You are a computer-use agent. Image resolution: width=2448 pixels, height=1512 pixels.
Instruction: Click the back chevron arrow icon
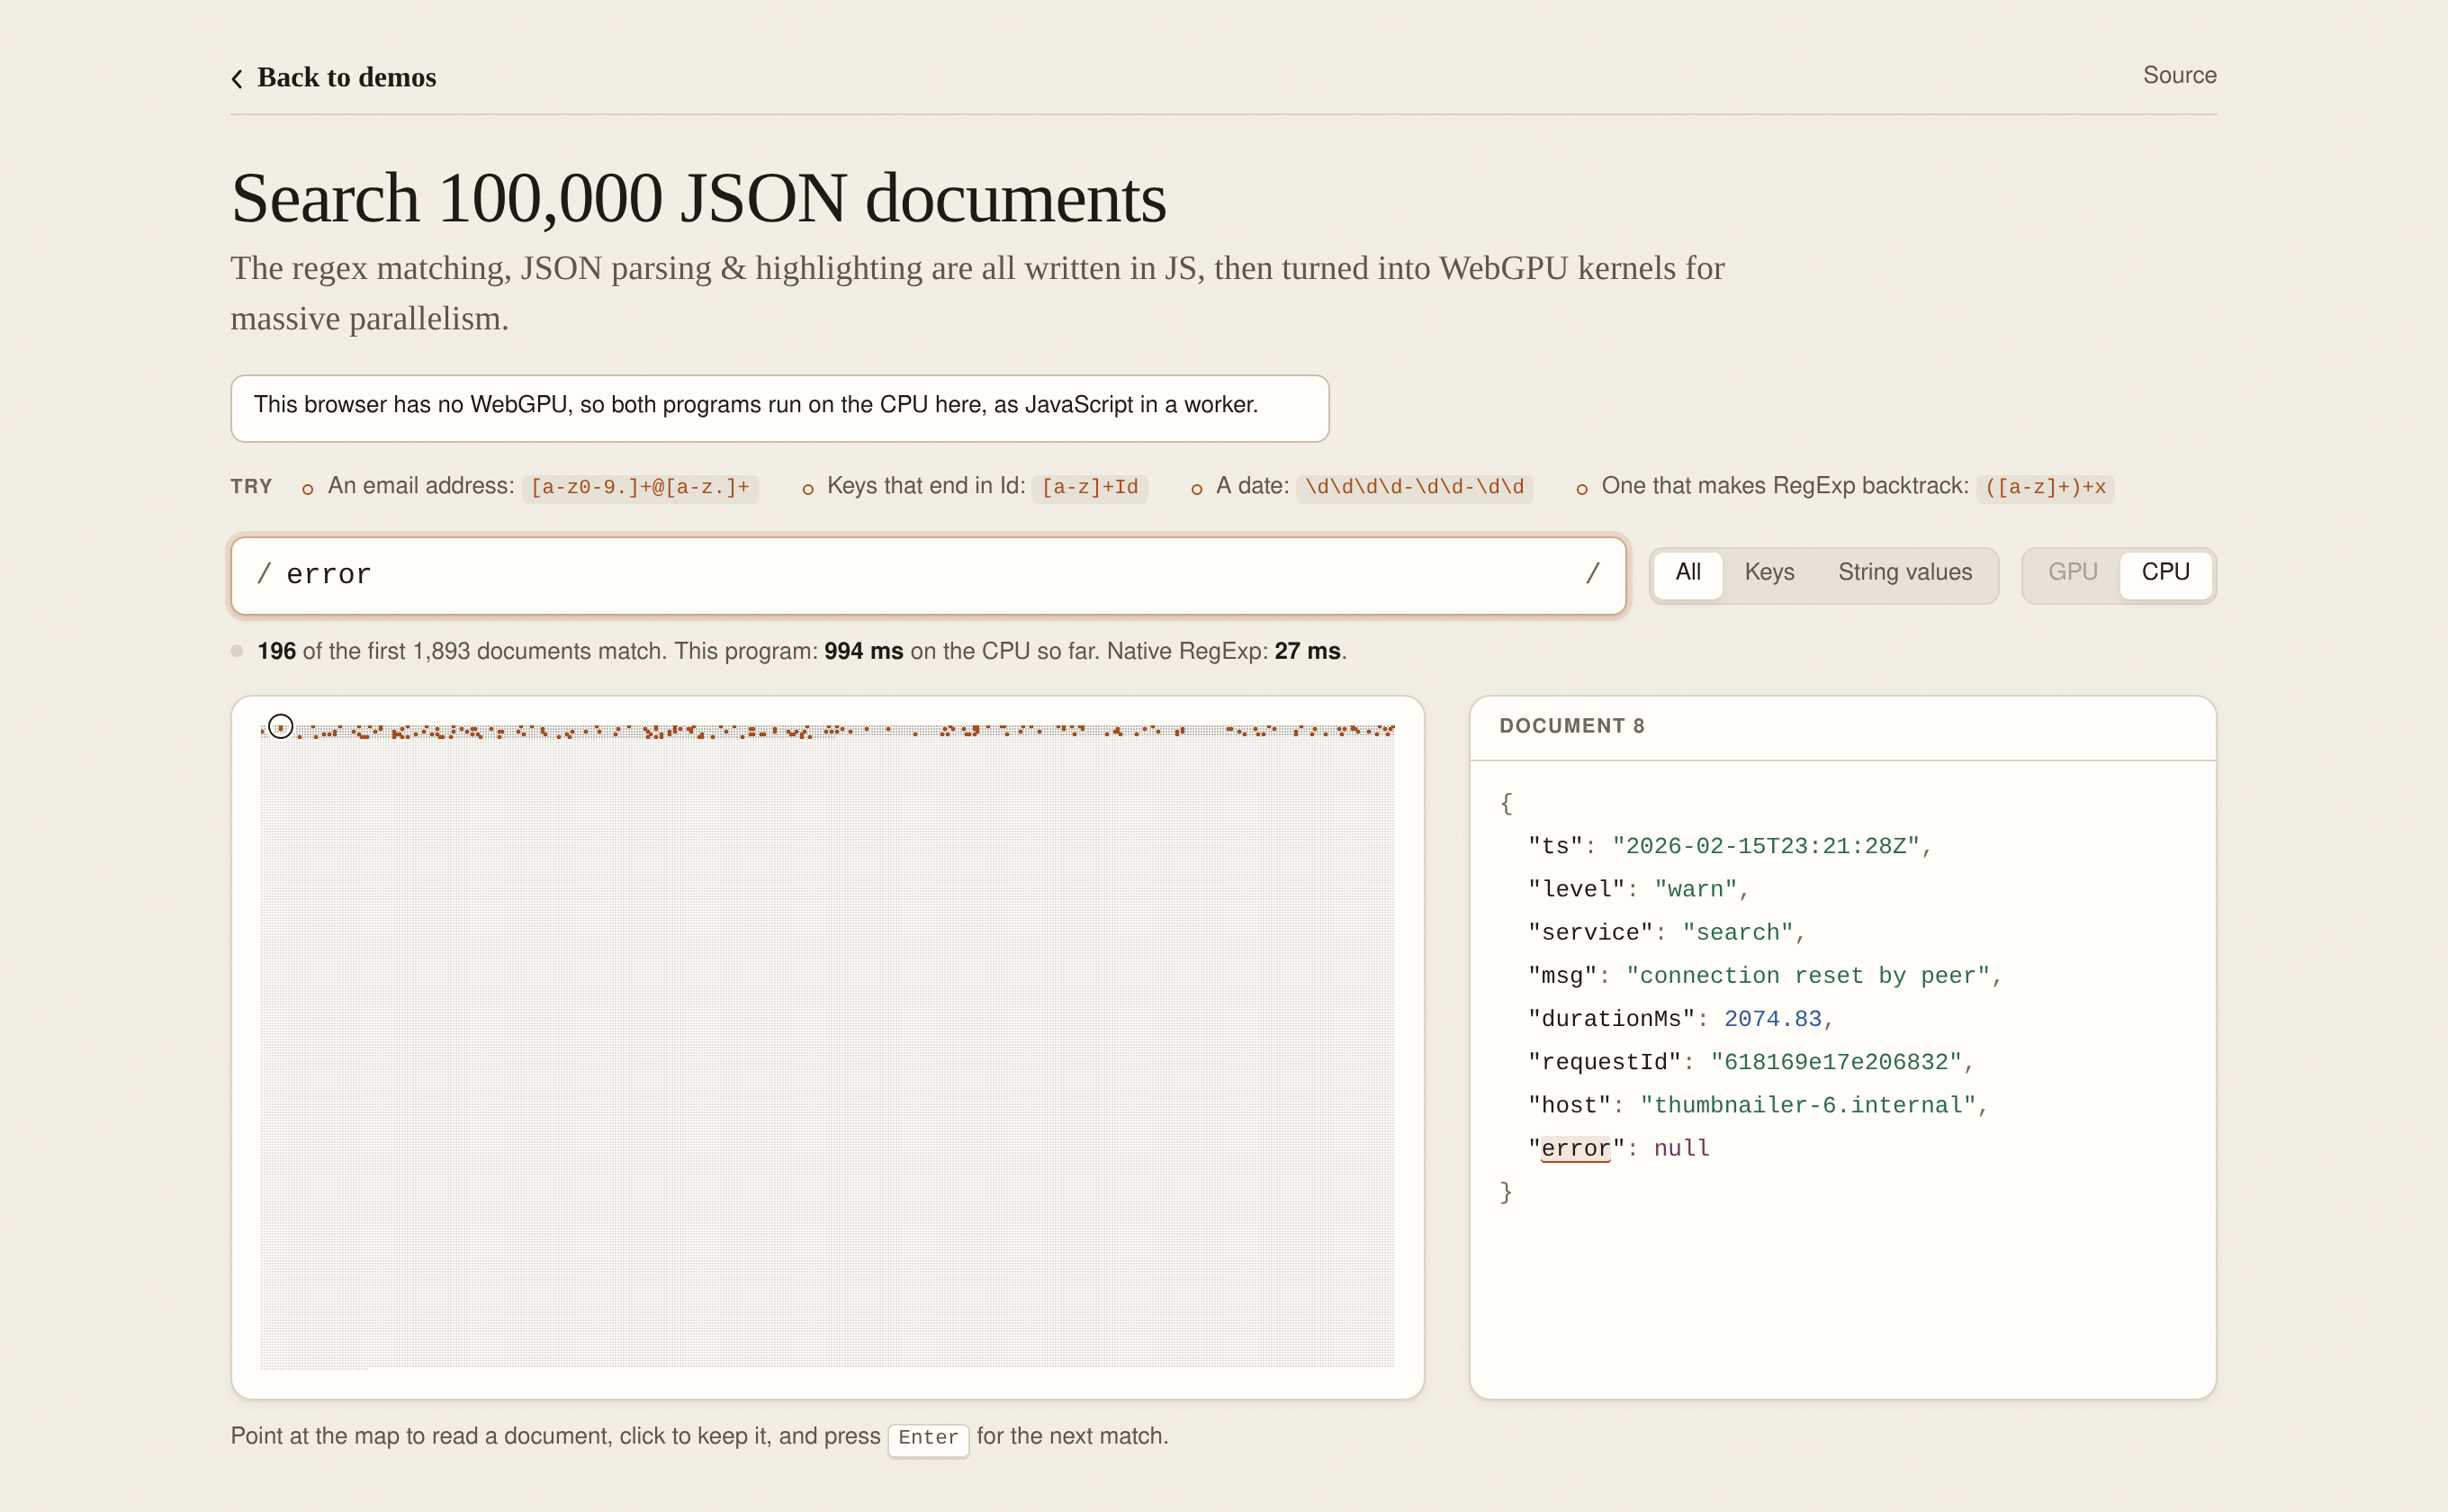(x=237, y=78)
